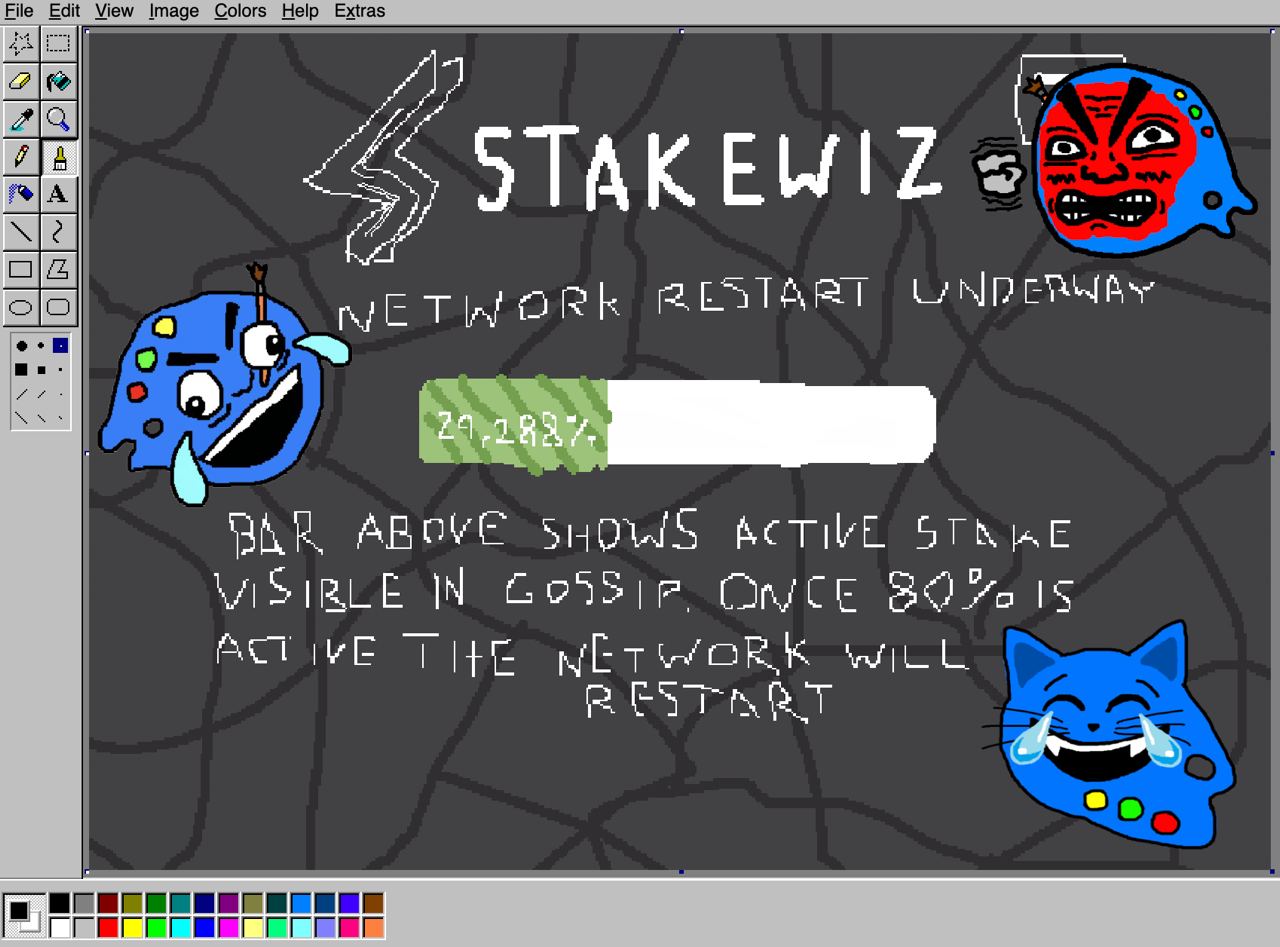This screenshot has width=1280, height=947.
Task: Select the large square brush shape
Action: point(21,370)
